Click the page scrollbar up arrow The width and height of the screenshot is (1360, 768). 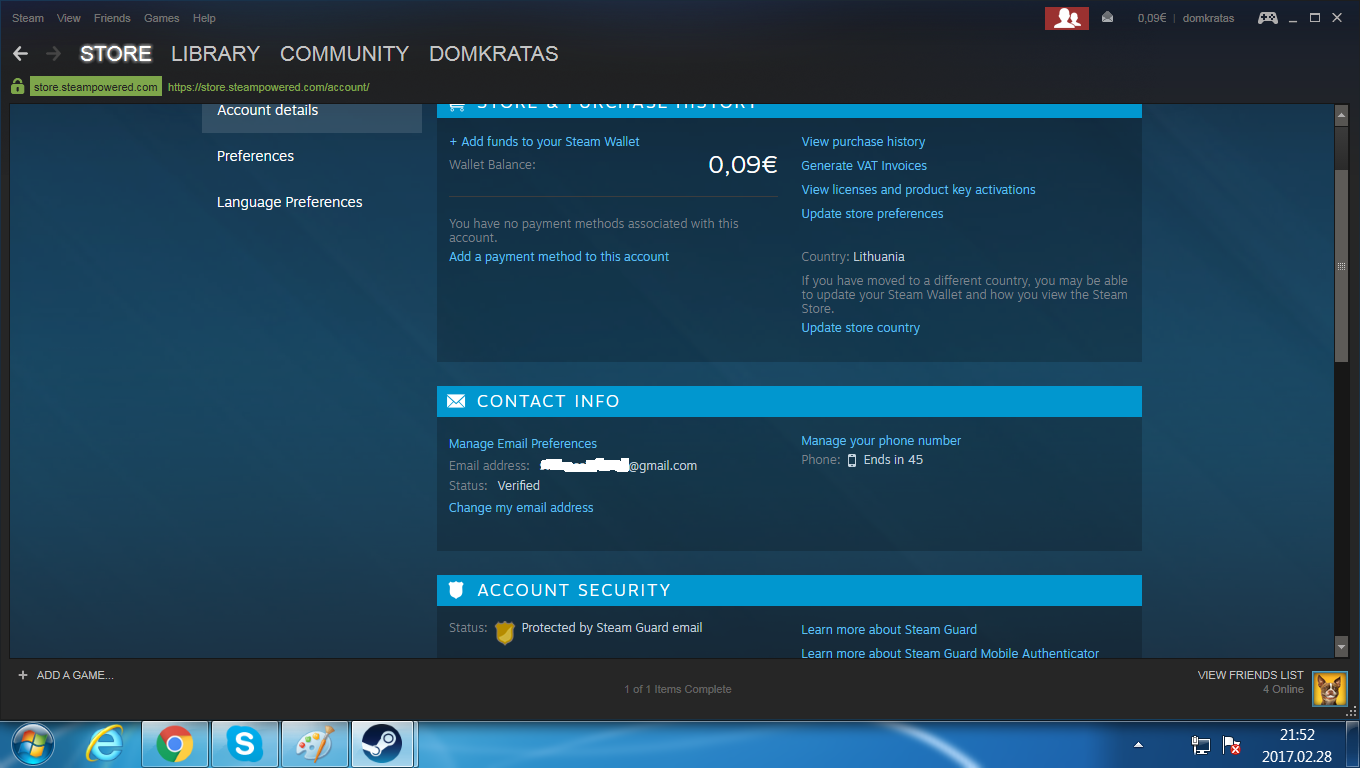point(1342,114)
